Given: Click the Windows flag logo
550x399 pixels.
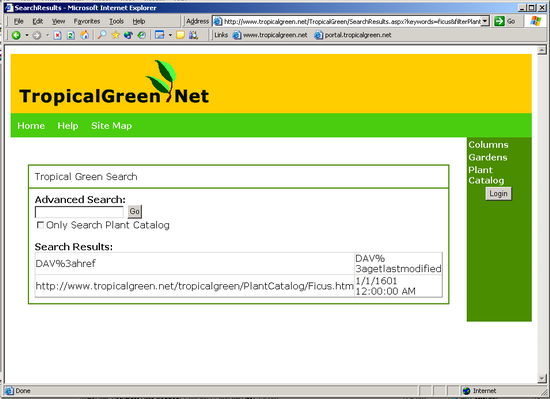Looking at the screenshot, I should 535,21.
